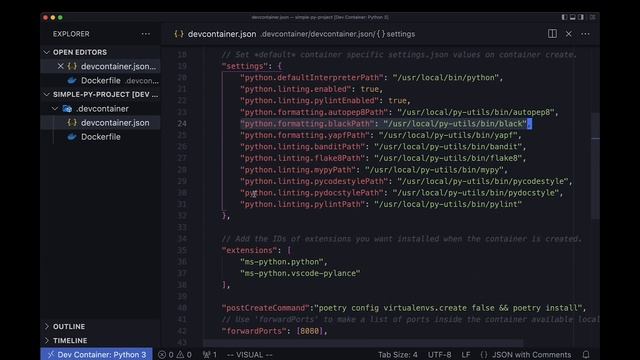Toggle secondary side bar layout icon
The height and width of the screenshot is (360, 640).
[x=581, y=17]
